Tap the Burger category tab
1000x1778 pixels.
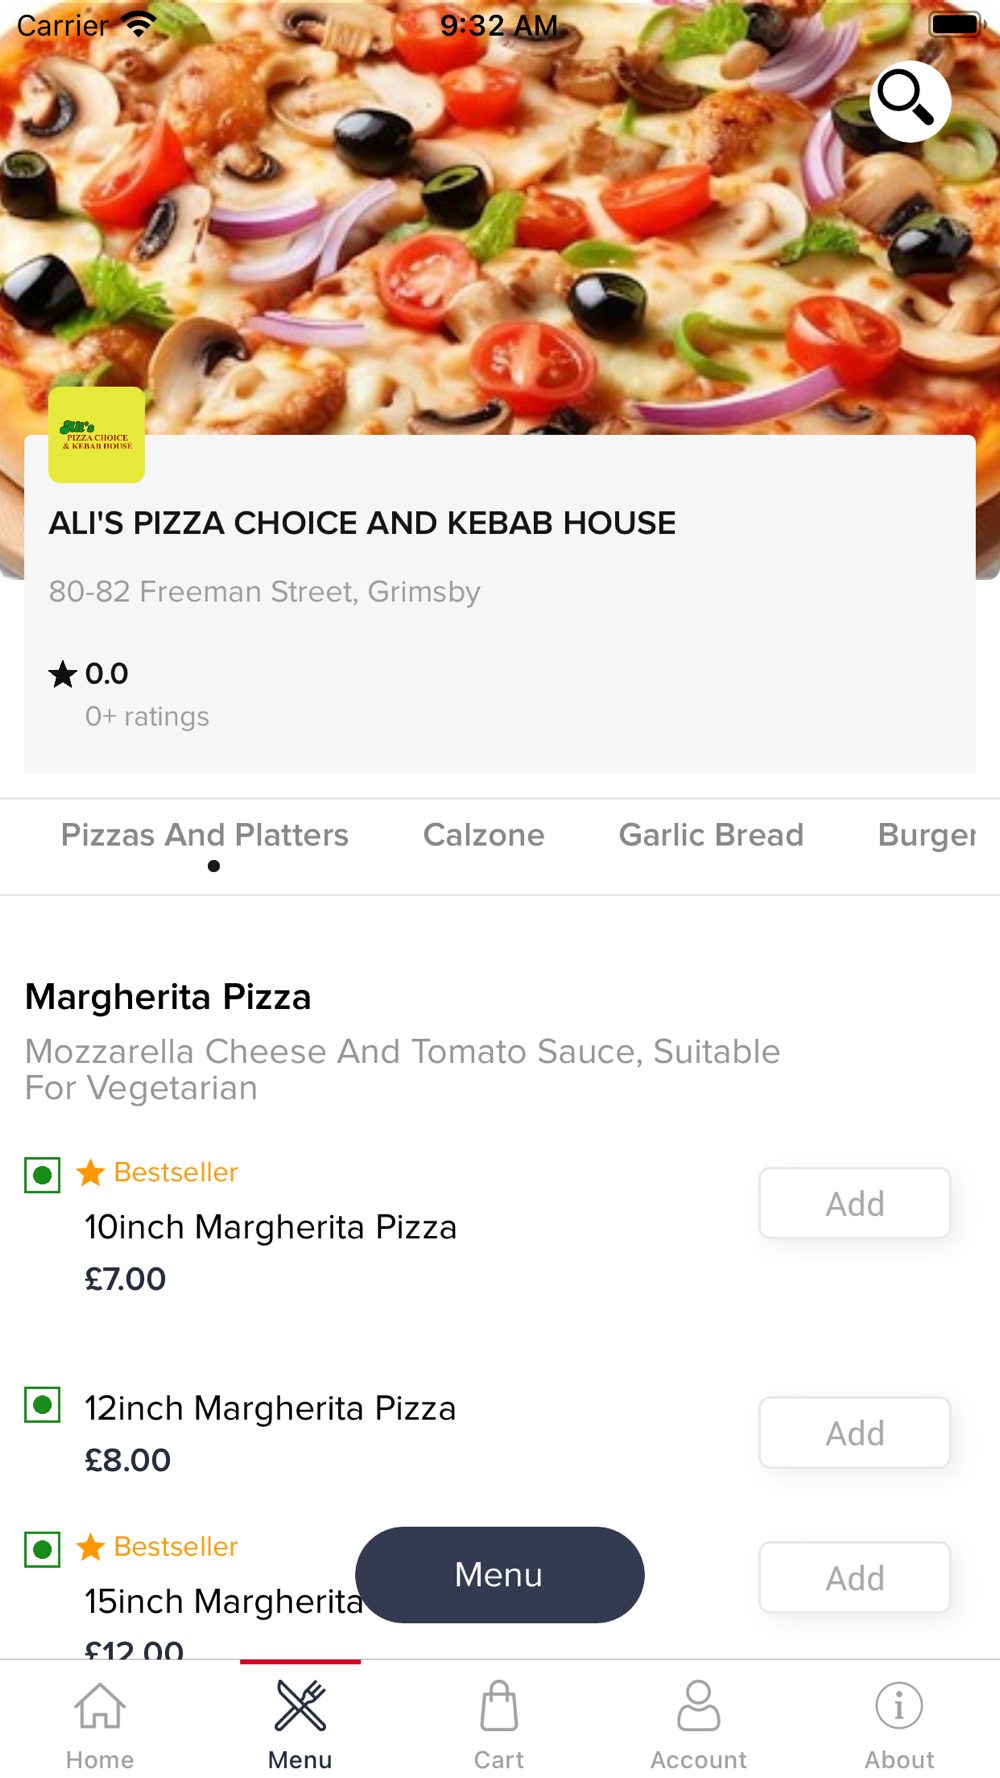point(926,835)
